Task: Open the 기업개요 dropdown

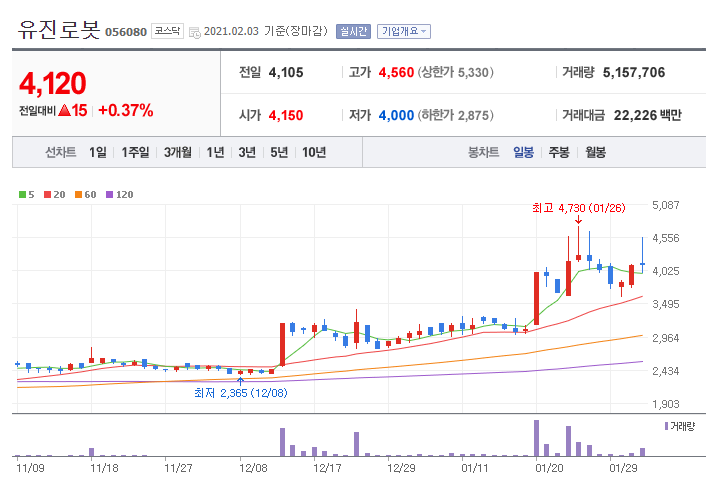Action: [404, 31]
